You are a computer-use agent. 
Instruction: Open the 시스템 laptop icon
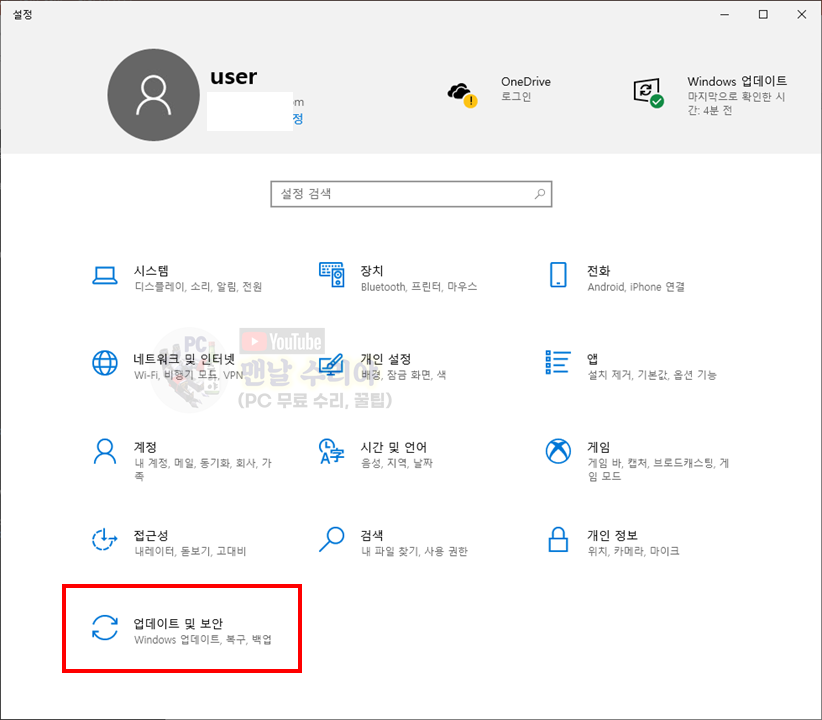[x=105, y=275]
